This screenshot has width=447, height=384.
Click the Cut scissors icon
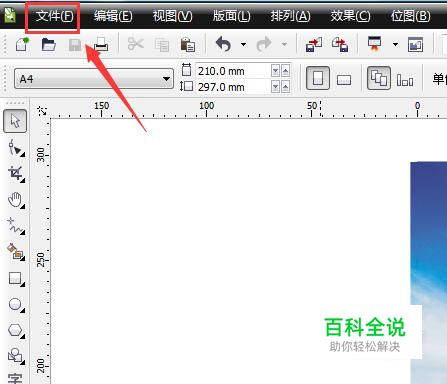click(x=135, y=44)
